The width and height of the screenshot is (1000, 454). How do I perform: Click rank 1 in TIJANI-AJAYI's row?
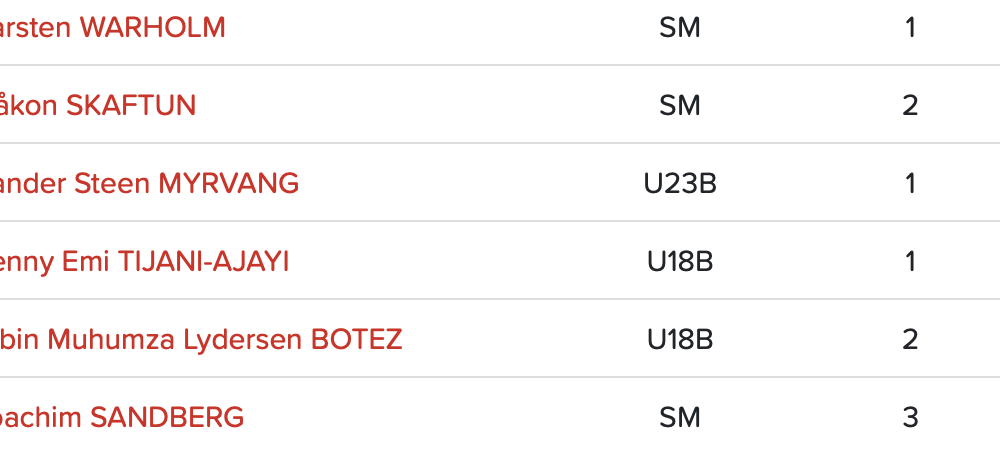910,262
